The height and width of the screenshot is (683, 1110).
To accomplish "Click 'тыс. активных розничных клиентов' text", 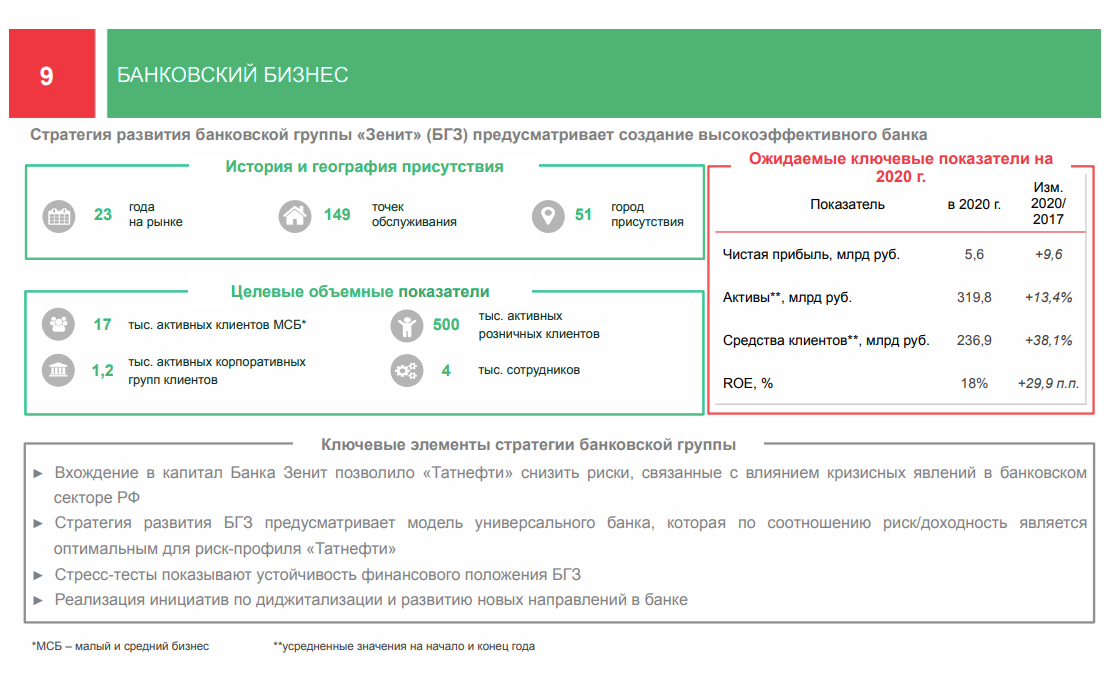I will (x=539, y=325).
